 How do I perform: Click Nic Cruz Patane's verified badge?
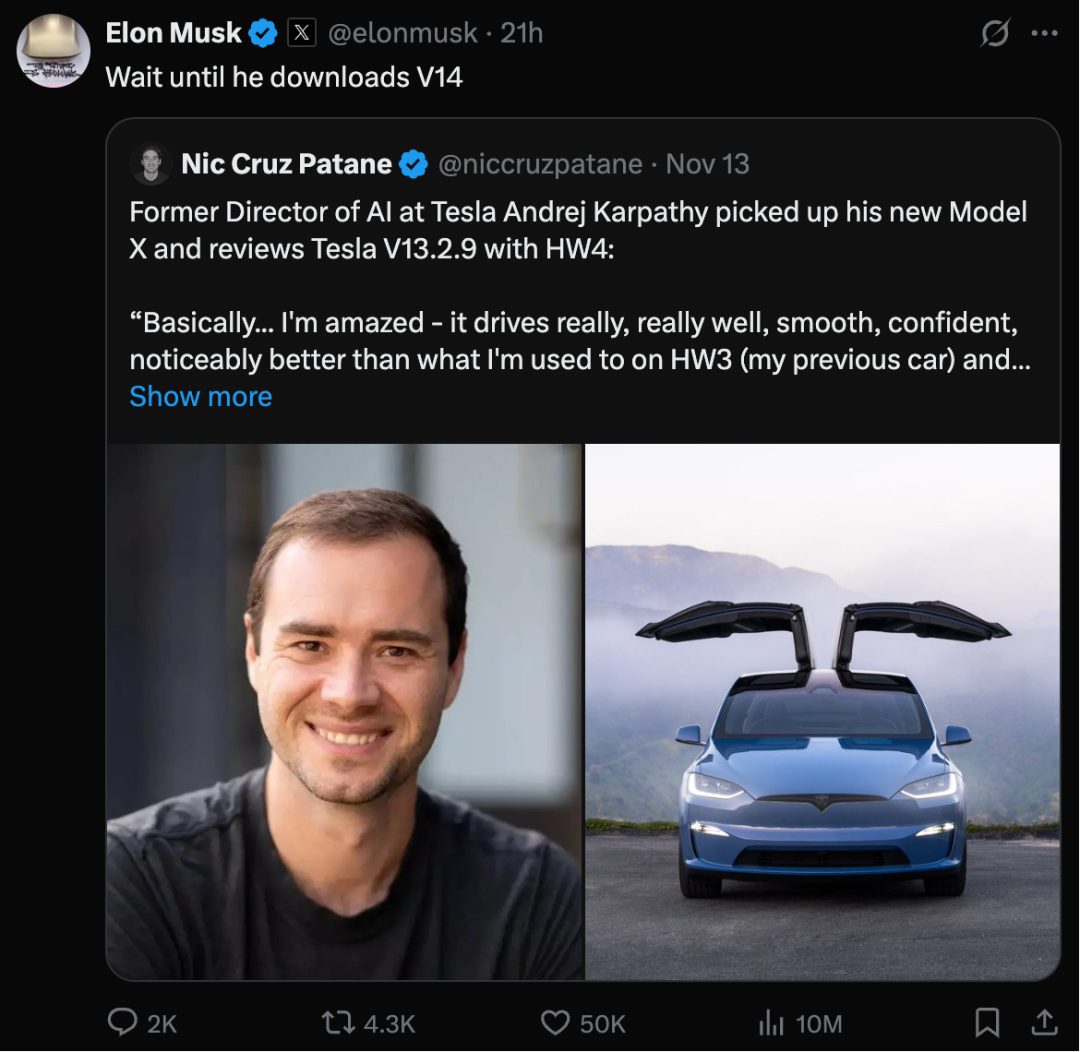click(413, 164)
